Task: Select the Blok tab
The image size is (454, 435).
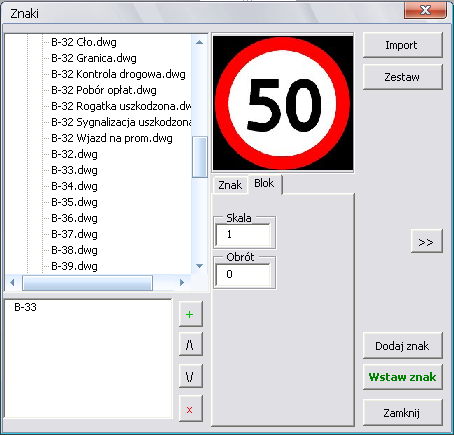Action: 265,183
